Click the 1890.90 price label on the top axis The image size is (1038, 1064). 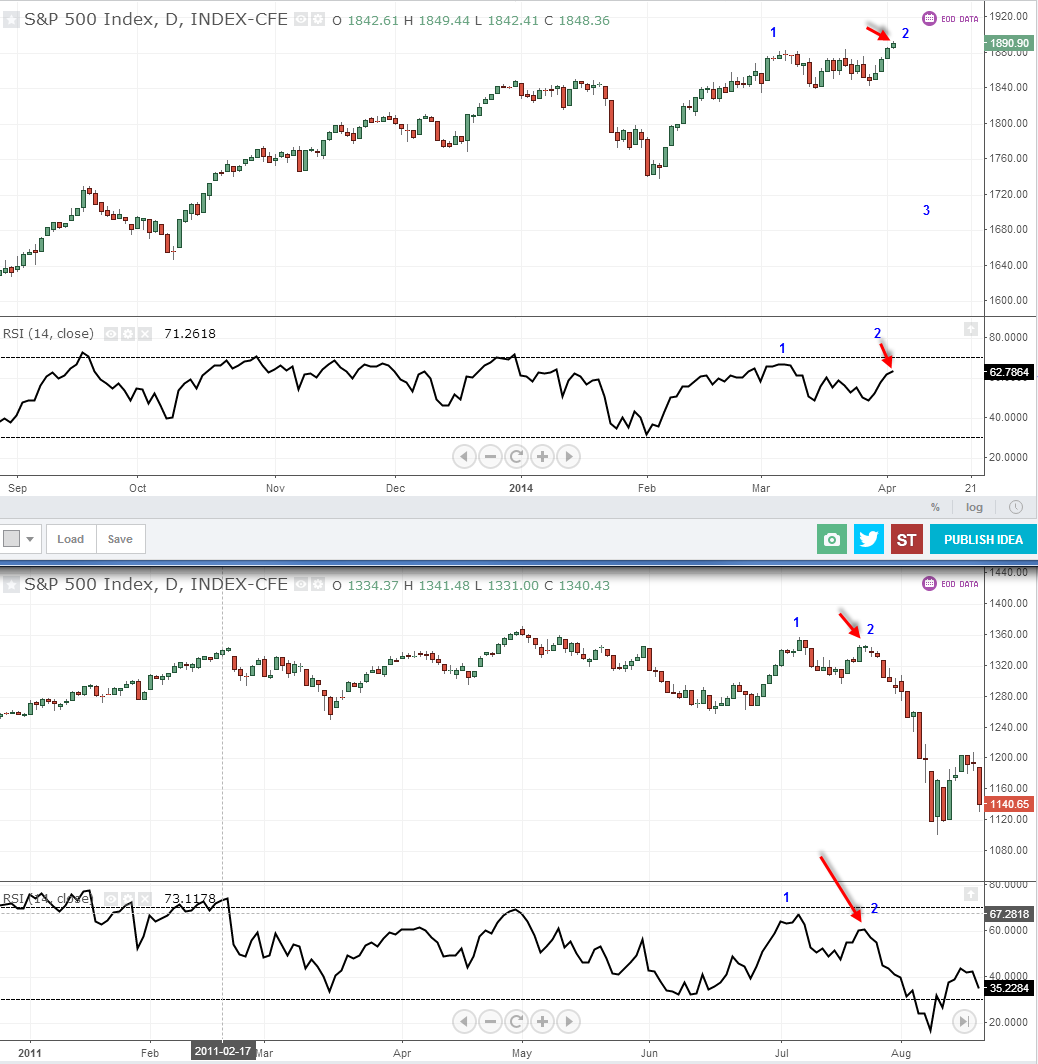(1009, 43)
